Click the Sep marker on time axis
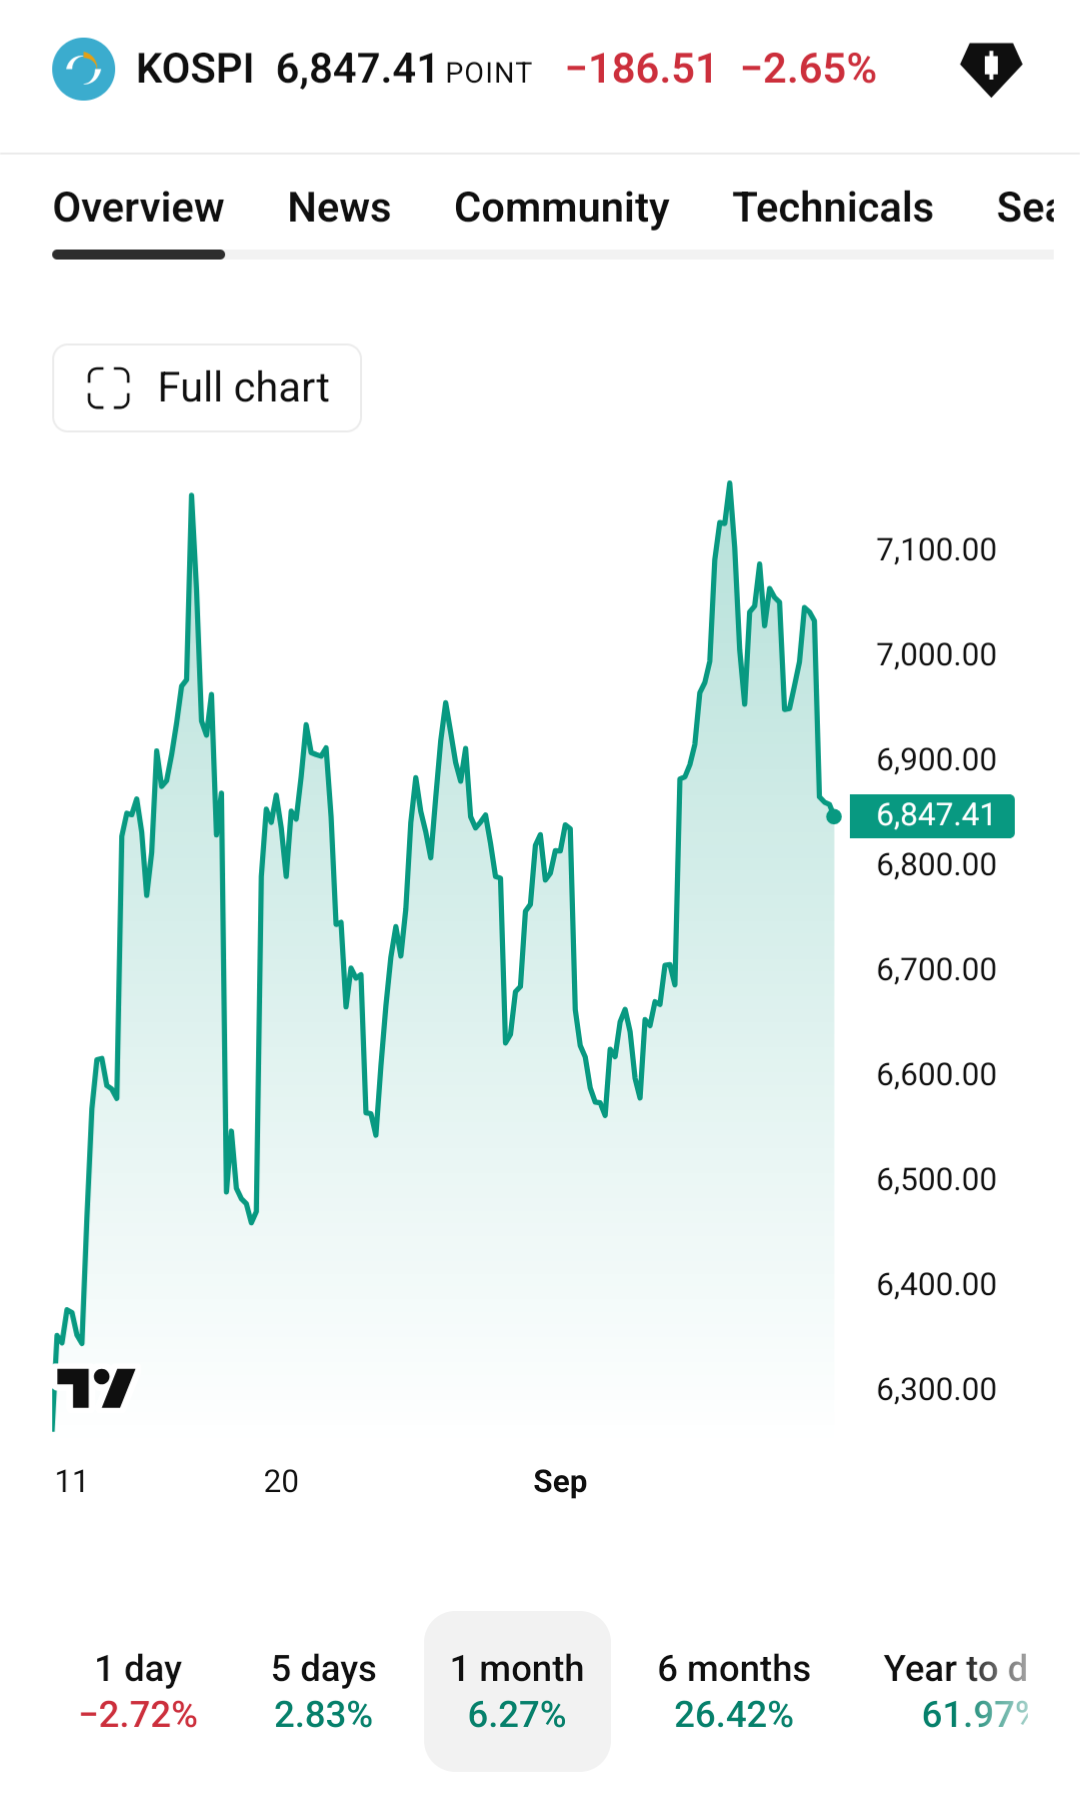 point(560,1481)
